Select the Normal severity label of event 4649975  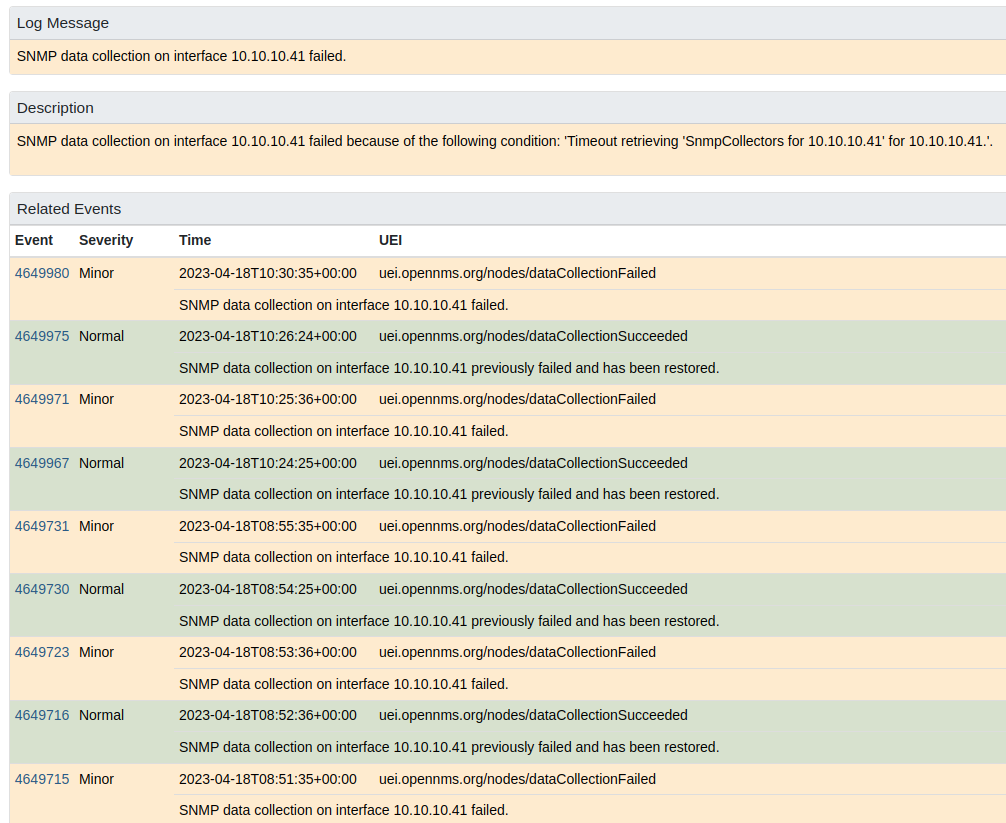pyautogui.click(x=101, y=336)
